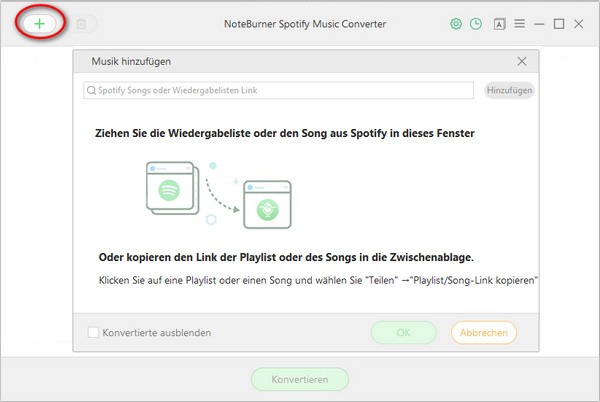The width and height of the screenshot is (600, 402).
Task: Open conversion history clock icon
Action: point(476,24)
